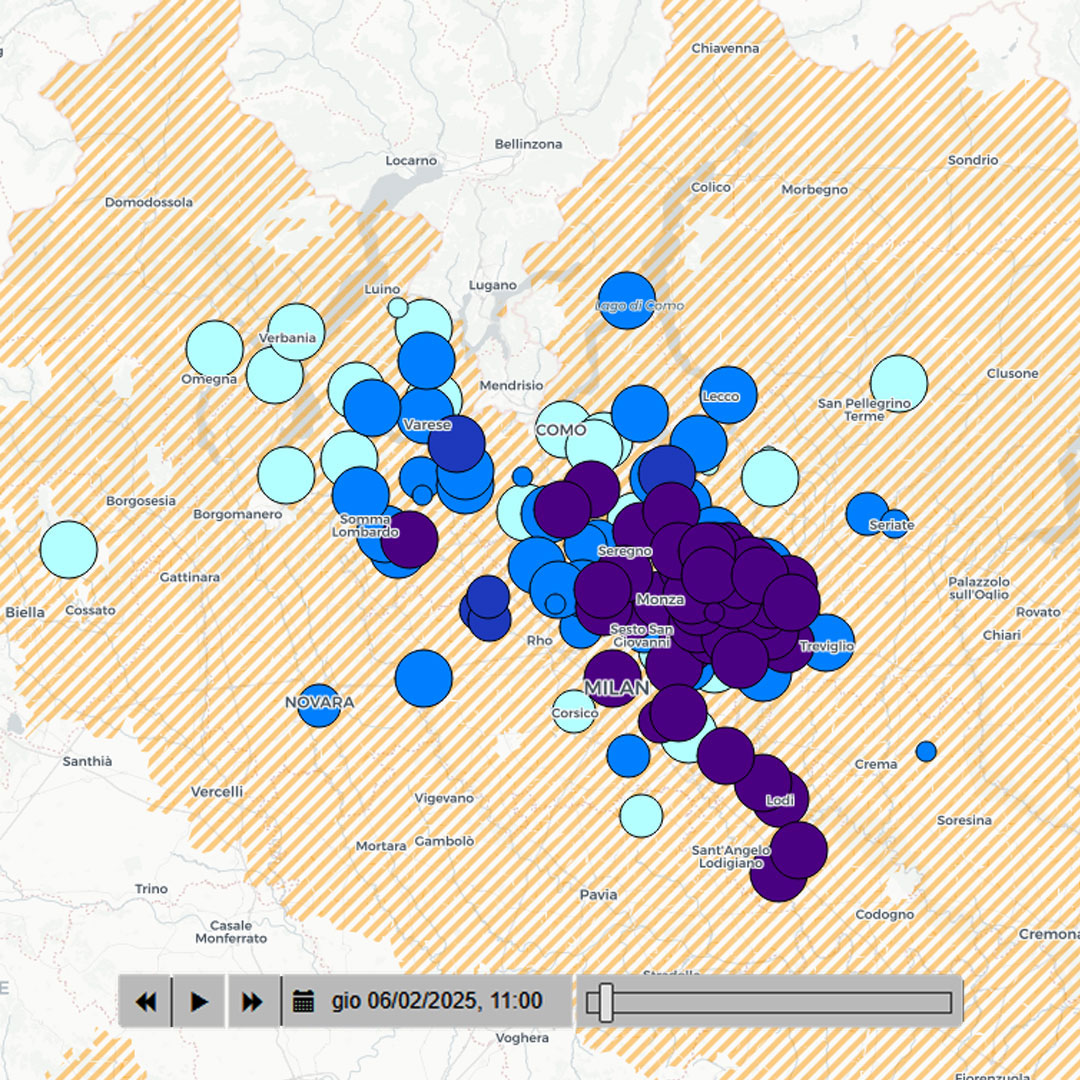Select the light cyan circle north of Biella
1080x1080 pixels.
click(x=69, y=550)
